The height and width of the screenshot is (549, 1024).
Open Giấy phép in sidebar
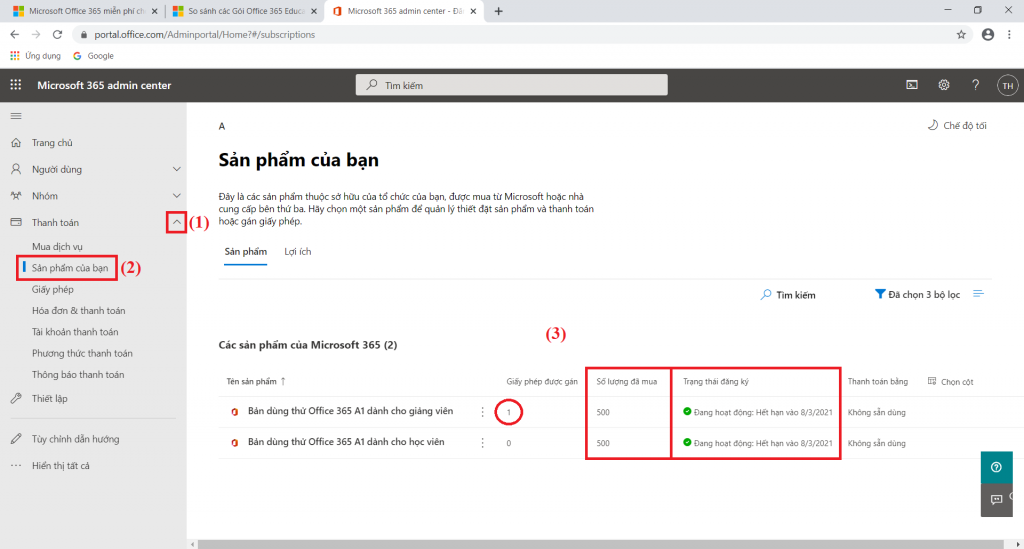point(53,289)
